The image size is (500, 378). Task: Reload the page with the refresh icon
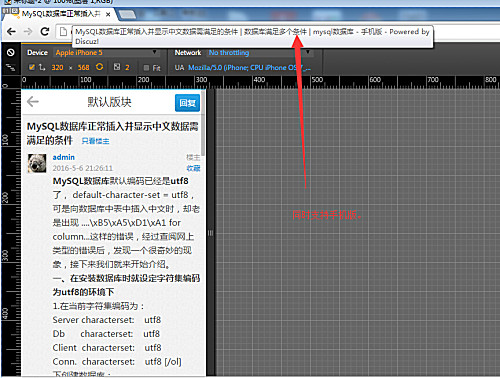click(45, 32)
